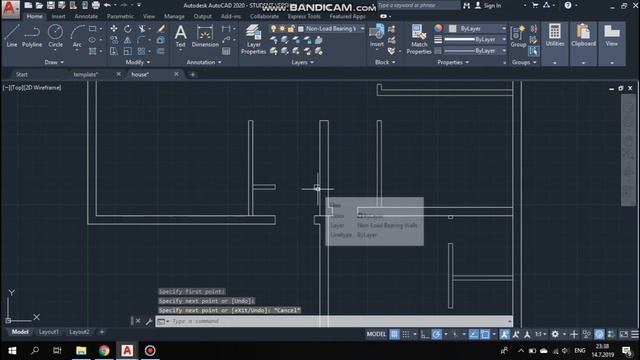This screenshot has width=640, height=360.
Task: Select the Polyline tool
Action: click(x=32, y=36)
